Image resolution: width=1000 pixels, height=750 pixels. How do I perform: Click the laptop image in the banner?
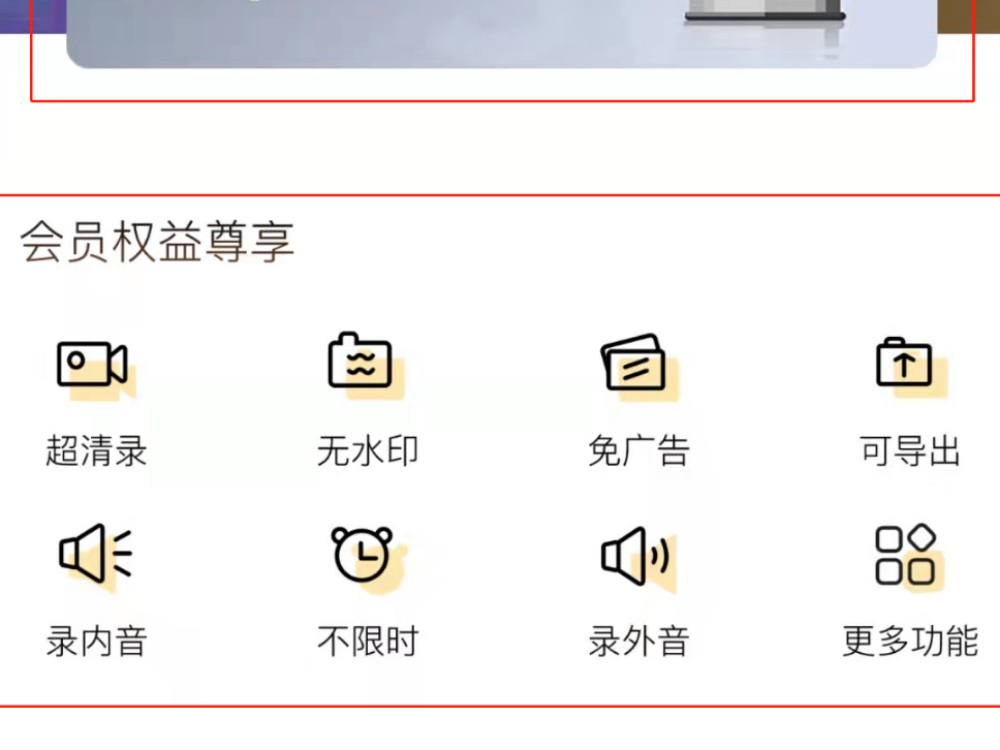(765, 11)
